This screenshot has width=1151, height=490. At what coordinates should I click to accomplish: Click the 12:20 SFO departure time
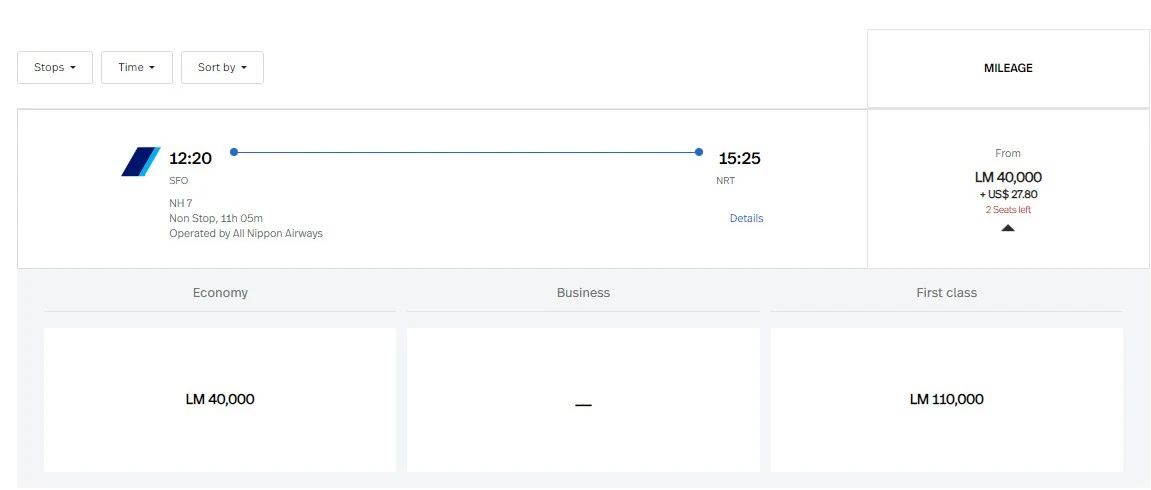[190, 158]
